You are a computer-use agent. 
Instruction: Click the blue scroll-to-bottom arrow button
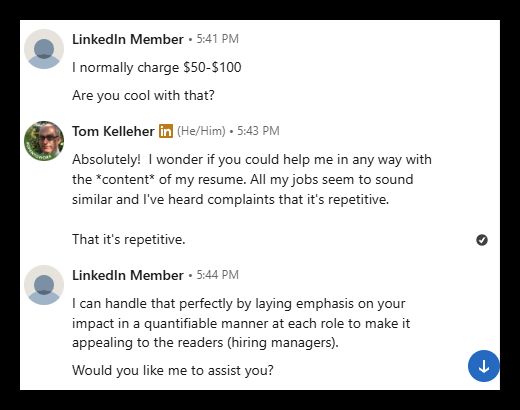(x=483, y=366)
